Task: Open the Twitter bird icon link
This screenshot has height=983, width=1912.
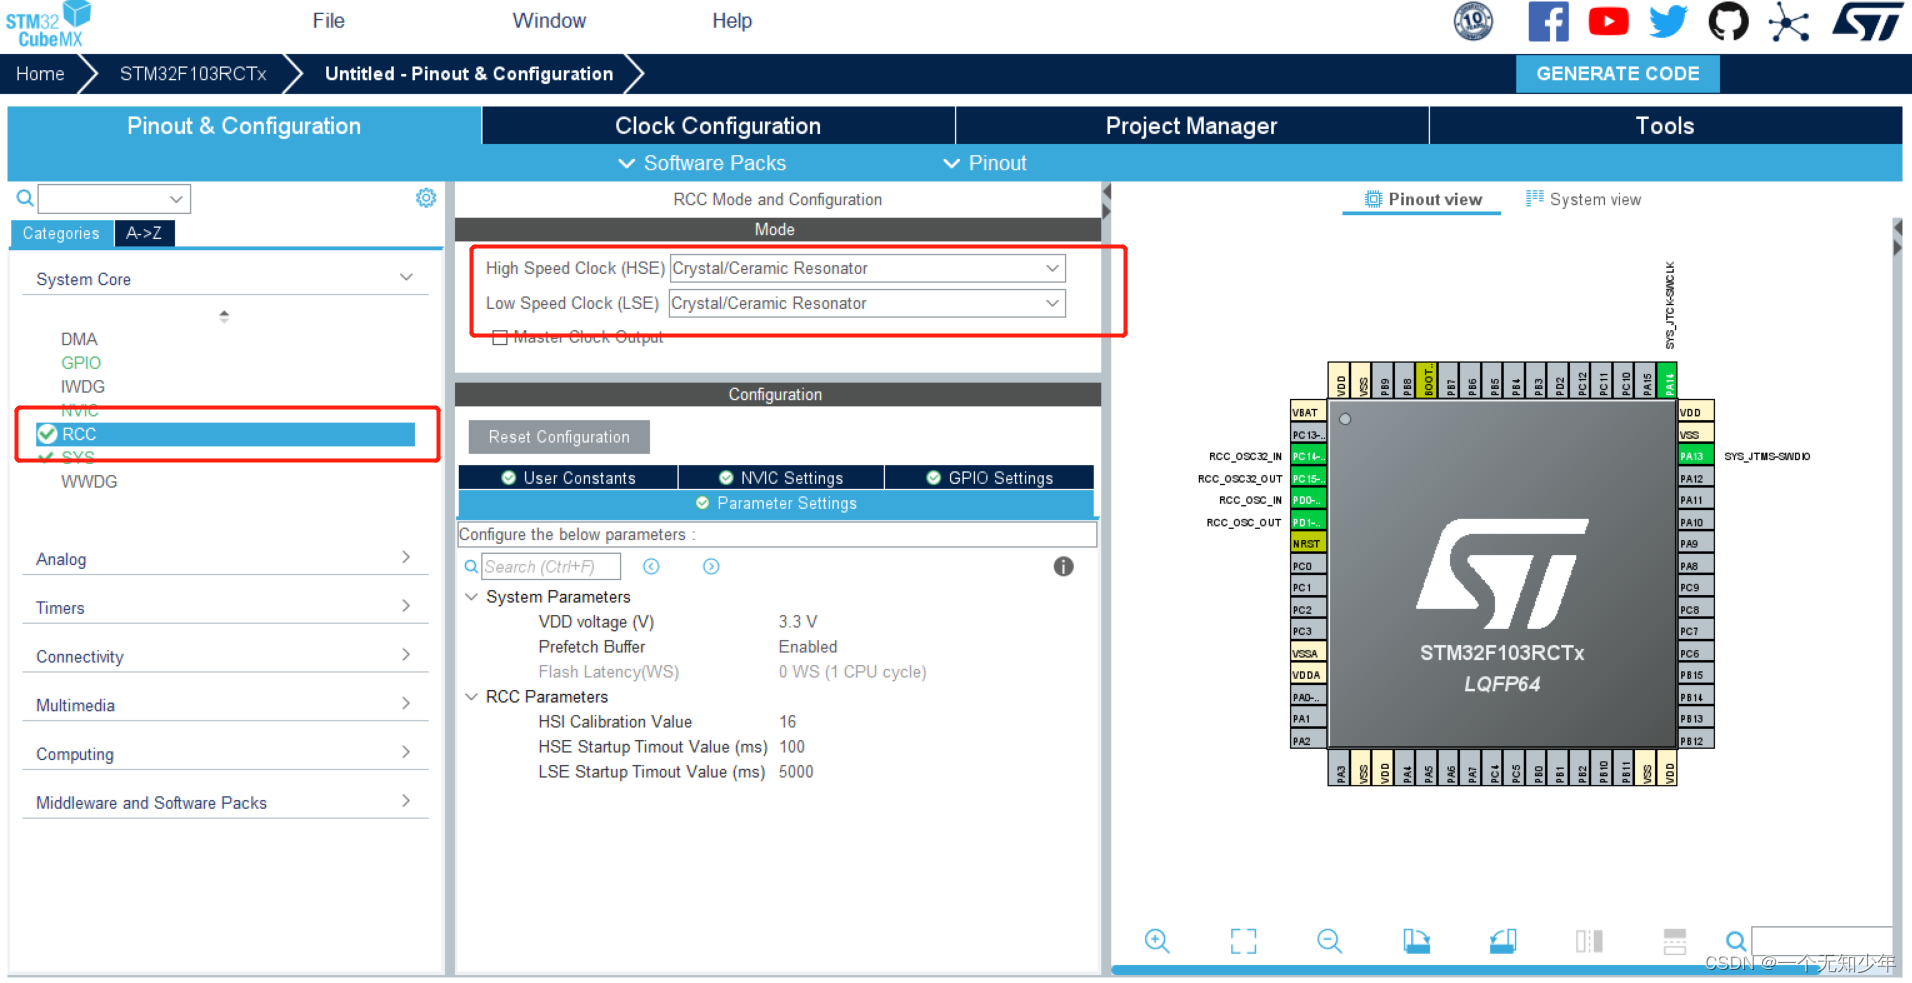Action: (1668, 21)
